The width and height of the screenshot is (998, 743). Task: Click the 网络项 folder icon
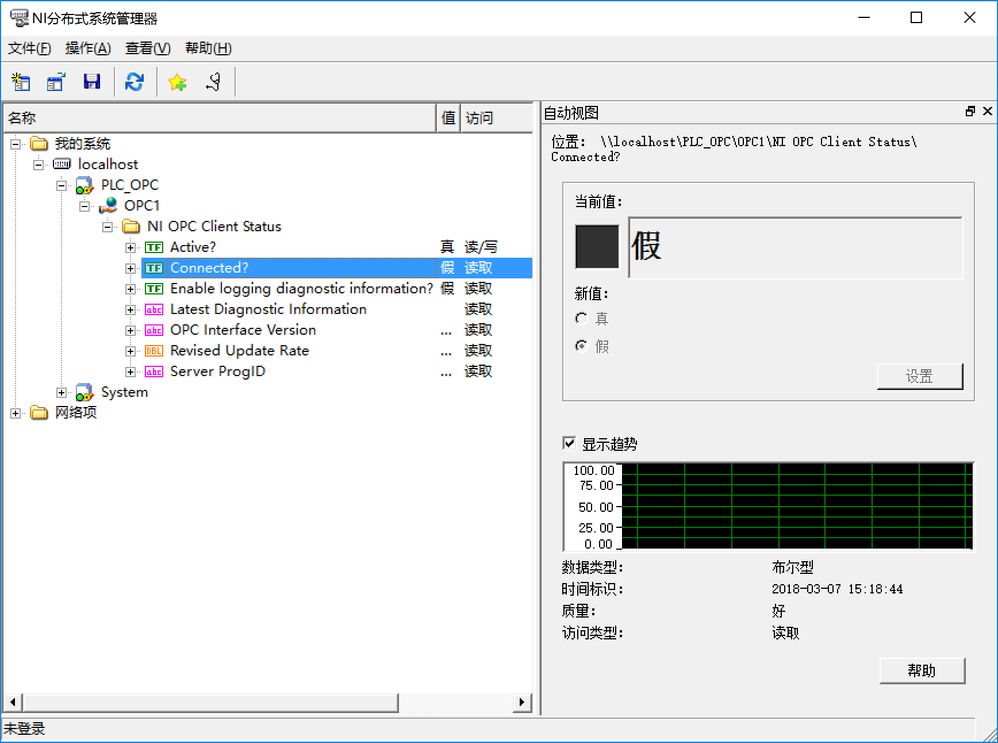[x=39, y=413]
